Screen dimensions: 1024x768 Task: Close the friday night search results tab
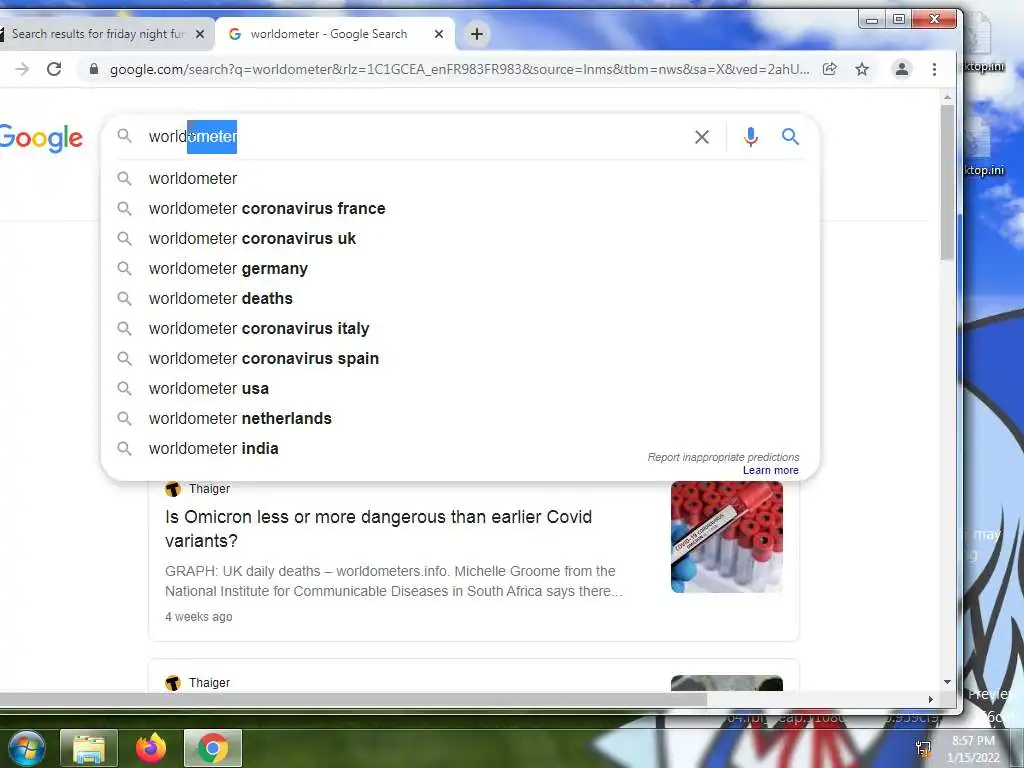(200, 34)
